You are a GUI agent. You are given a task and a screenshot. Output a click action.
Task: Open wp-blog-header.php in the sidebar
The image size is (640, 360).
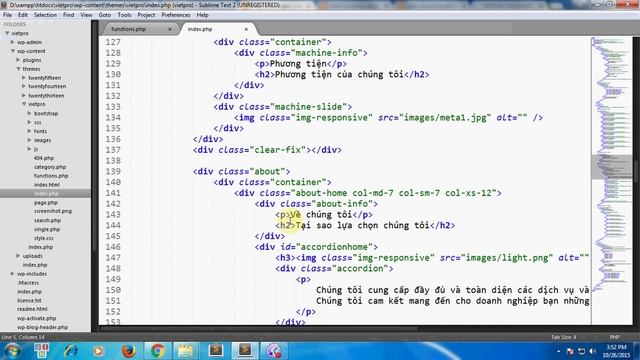click(x=42, y=327)
